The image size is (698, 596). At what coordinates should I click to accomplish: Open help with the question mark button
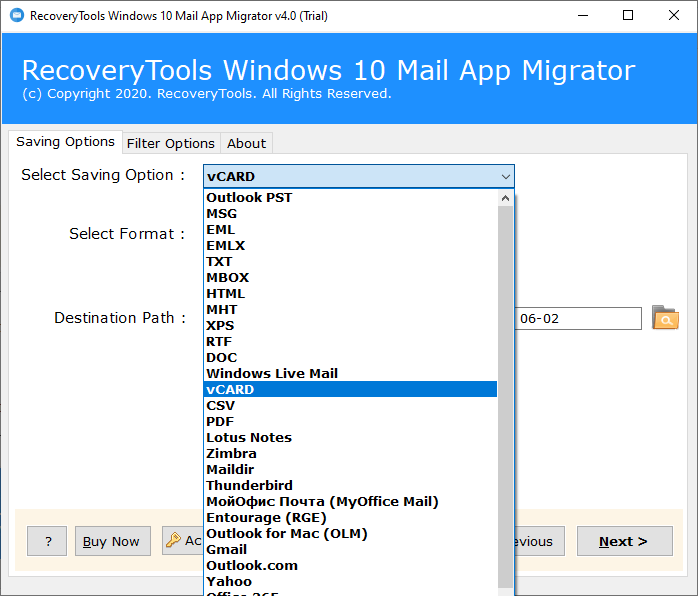[47, 541]
